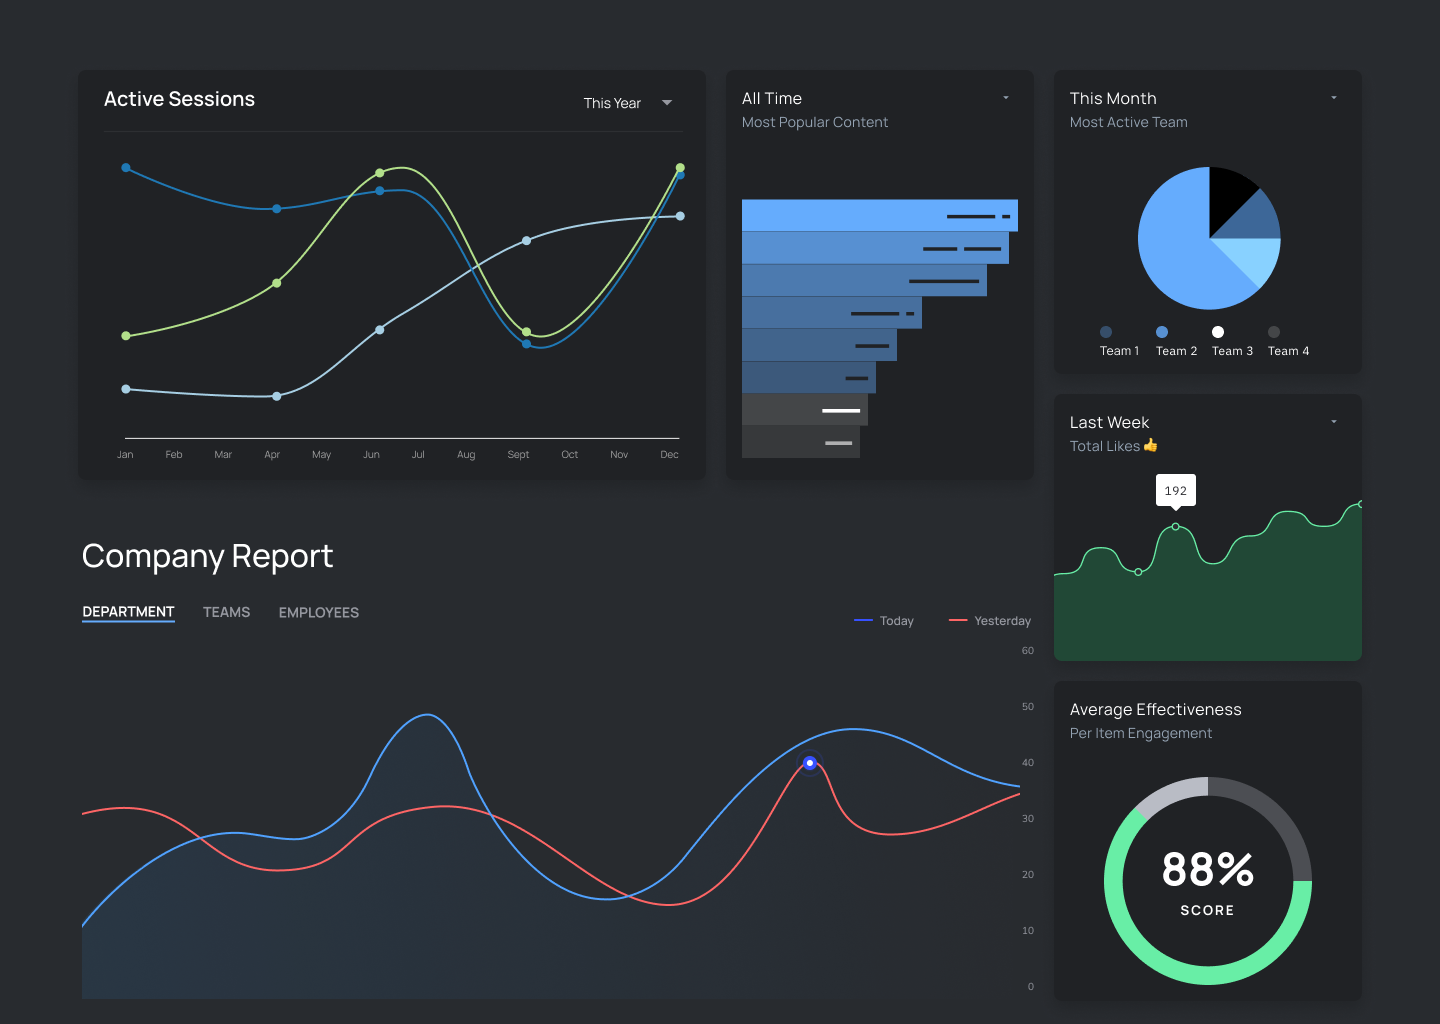The image size is (1440, 1024).
Task: Switch to the TEAMS tab
Action: 226,612
